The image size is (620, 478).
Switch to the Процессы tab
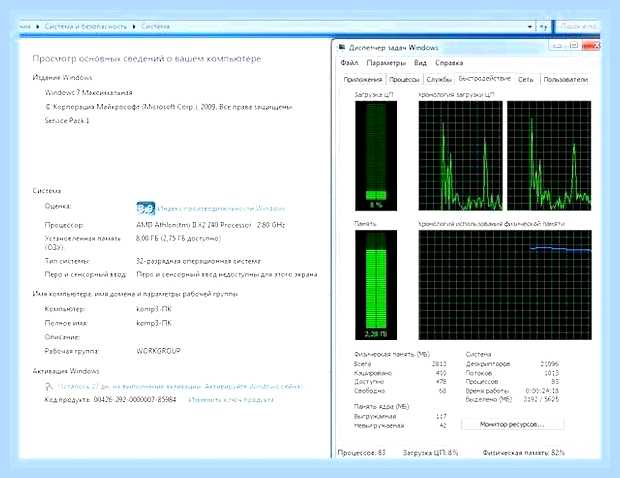404,79
